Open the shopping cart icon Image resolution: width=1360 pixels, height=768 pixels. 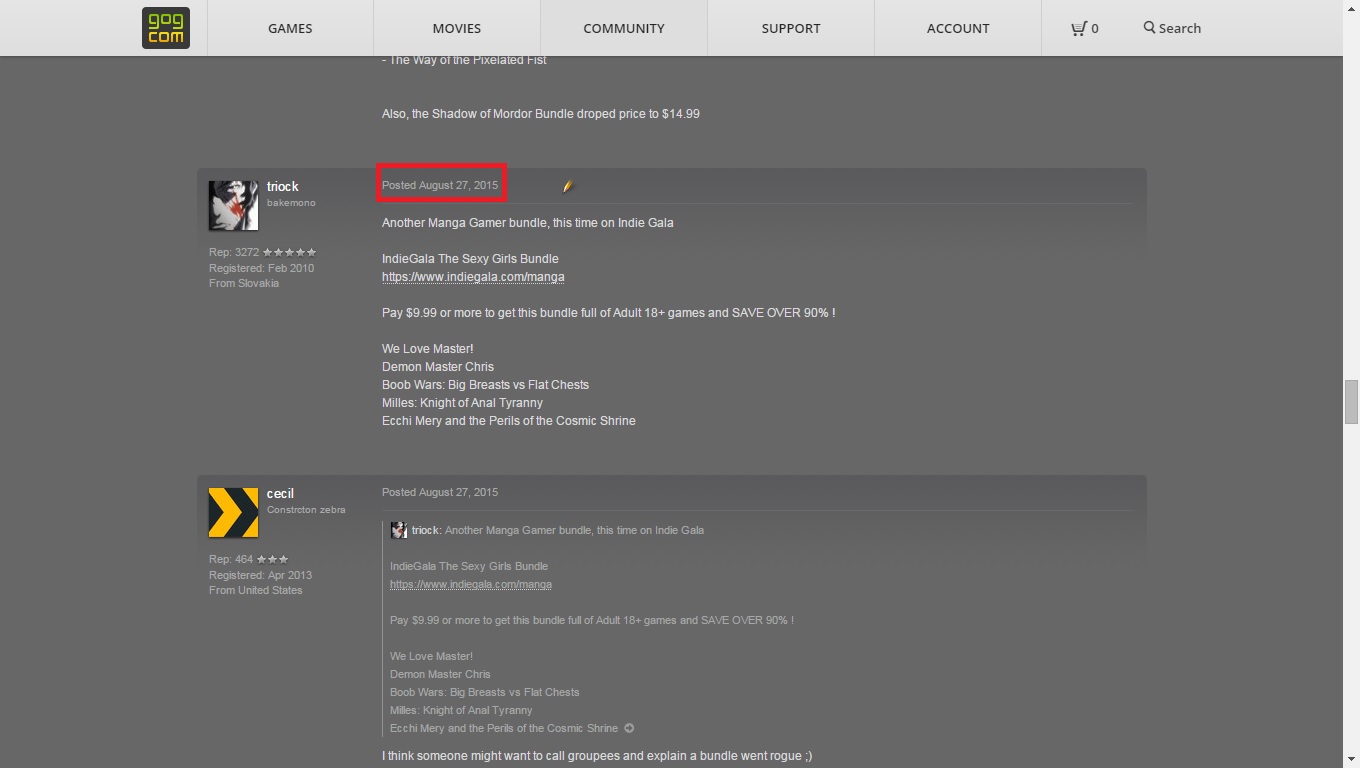pos(1078,28)
